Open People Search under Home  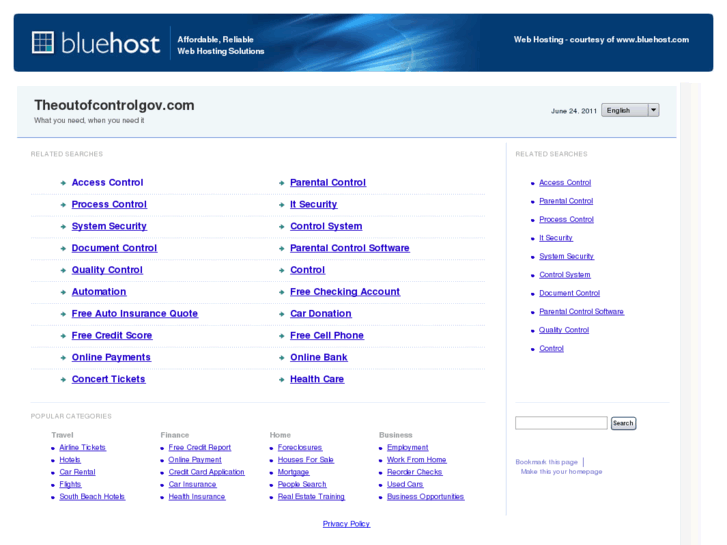point(302,484)
